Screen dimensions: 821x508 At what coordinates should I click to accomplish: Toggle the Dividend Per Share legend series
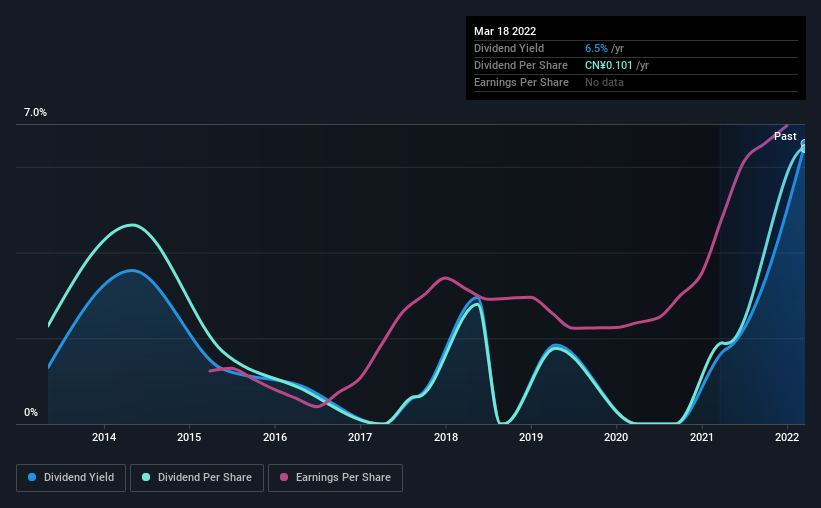tap(197, 478)
